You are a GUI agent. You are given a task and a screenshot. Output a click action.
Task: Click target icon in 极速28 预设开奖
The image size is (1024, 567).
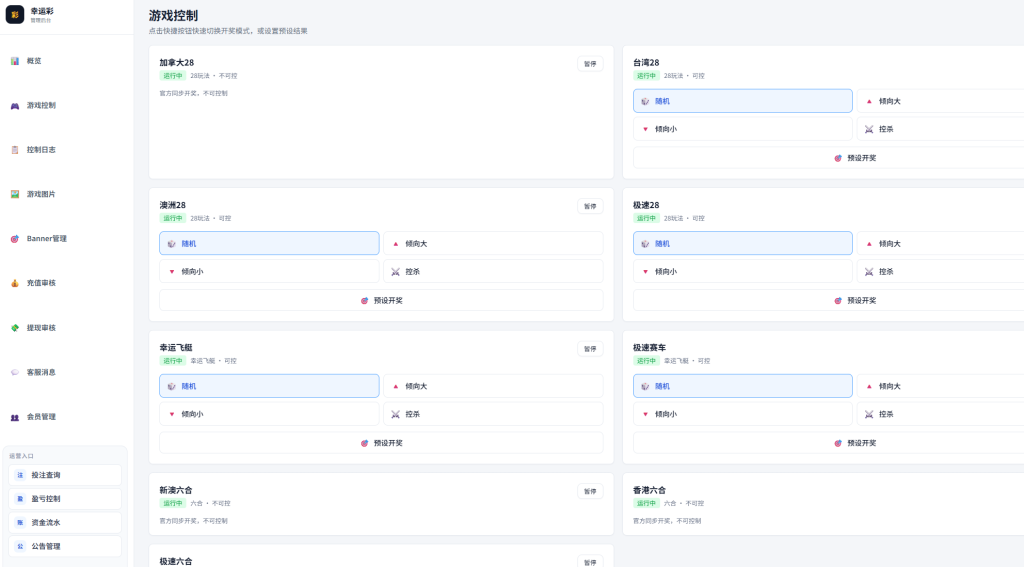(838, 300)
